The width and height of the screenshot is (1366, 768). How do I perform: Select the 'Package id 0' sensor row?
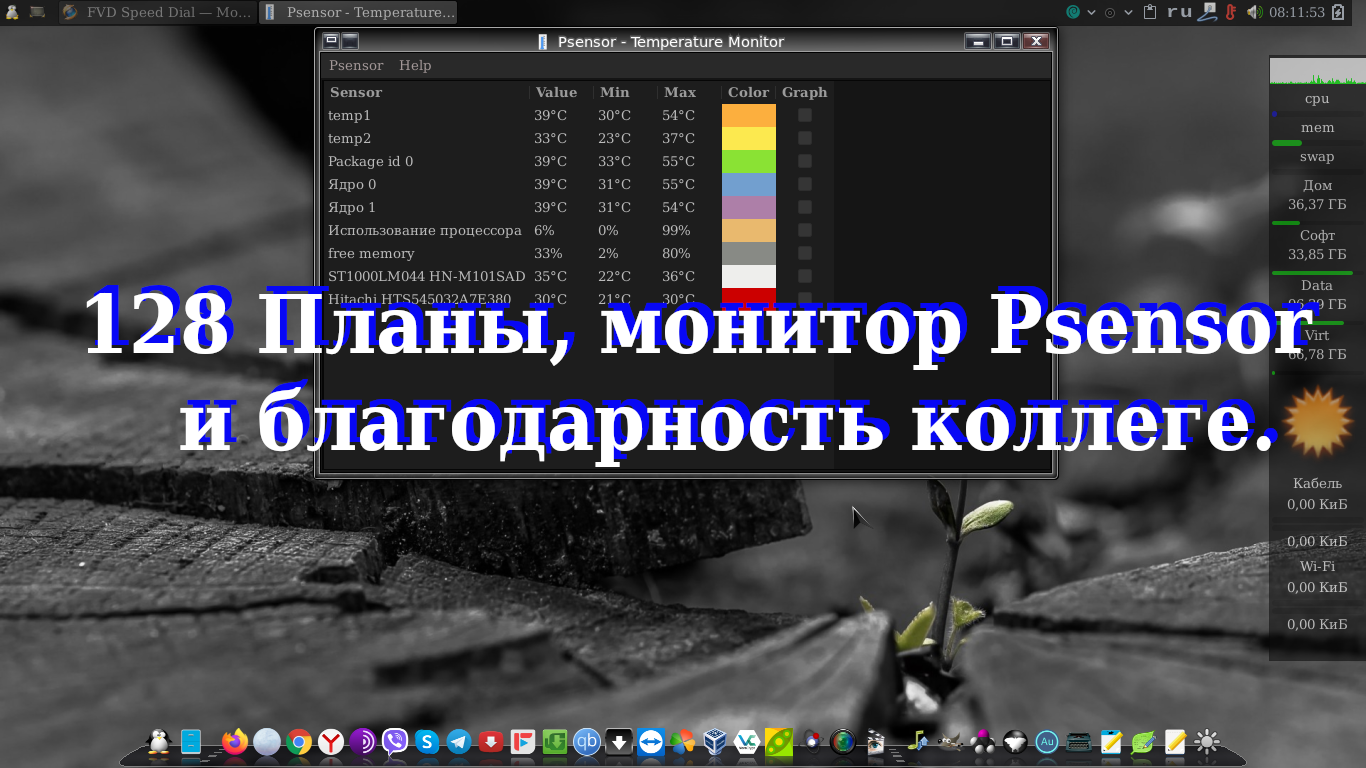(x=579, y=161)
